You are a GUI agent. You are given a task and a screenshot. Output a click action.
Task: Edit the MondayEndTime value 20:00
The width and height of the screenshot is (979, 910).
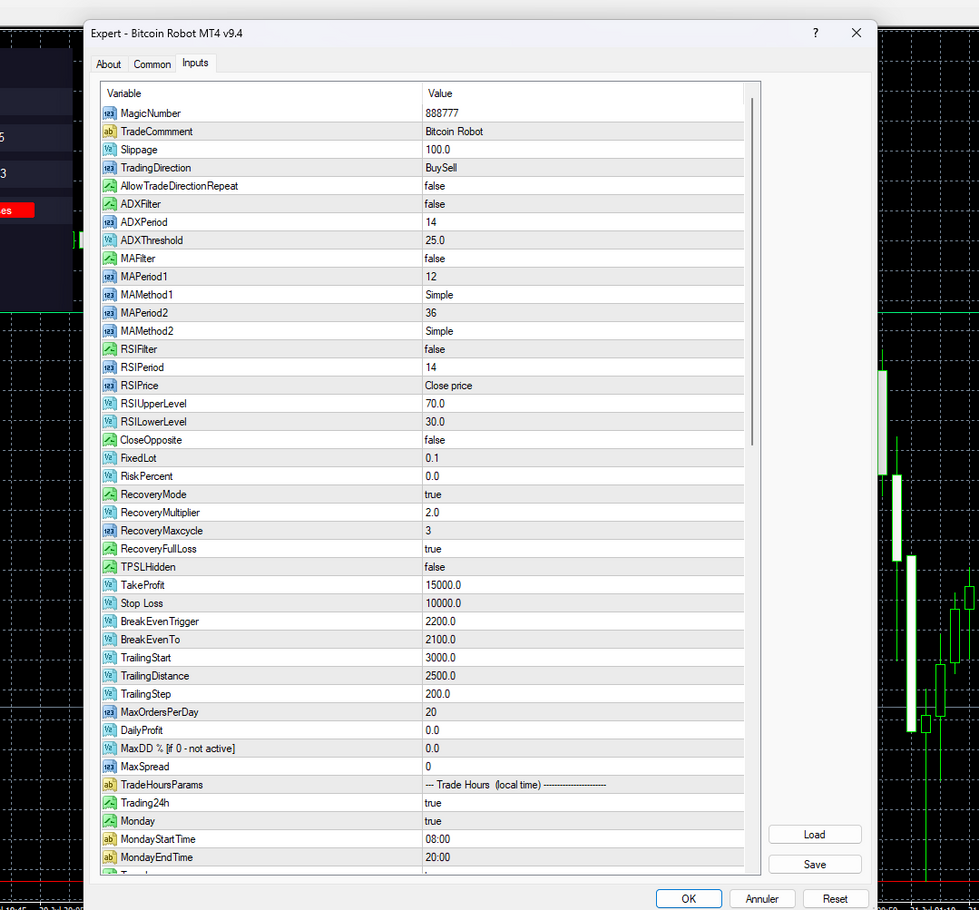tap(583, 858)
